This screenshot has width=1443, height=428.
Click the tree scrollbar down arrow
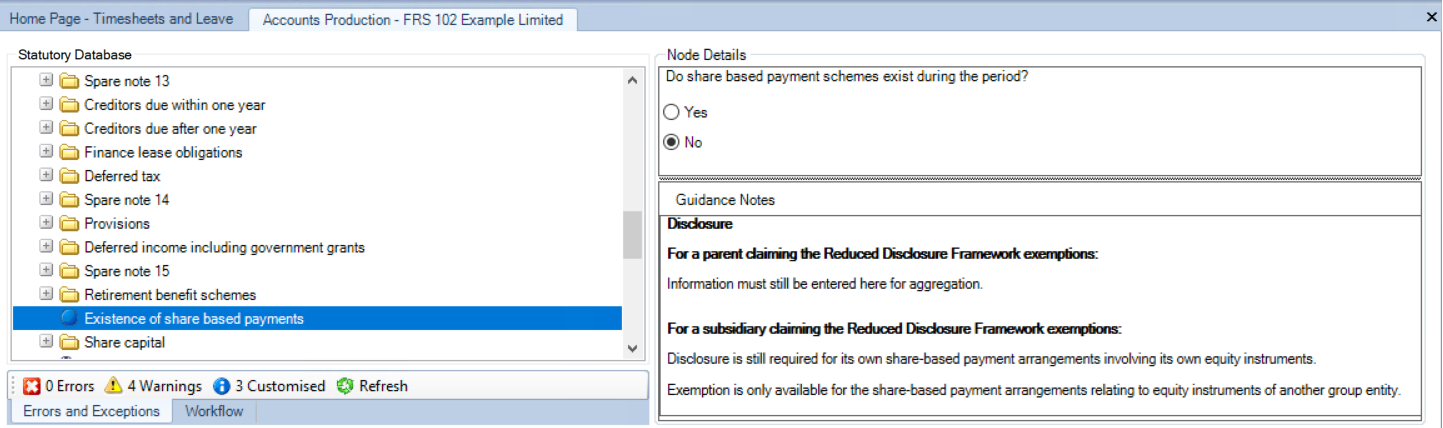click(x=632, y=348)
